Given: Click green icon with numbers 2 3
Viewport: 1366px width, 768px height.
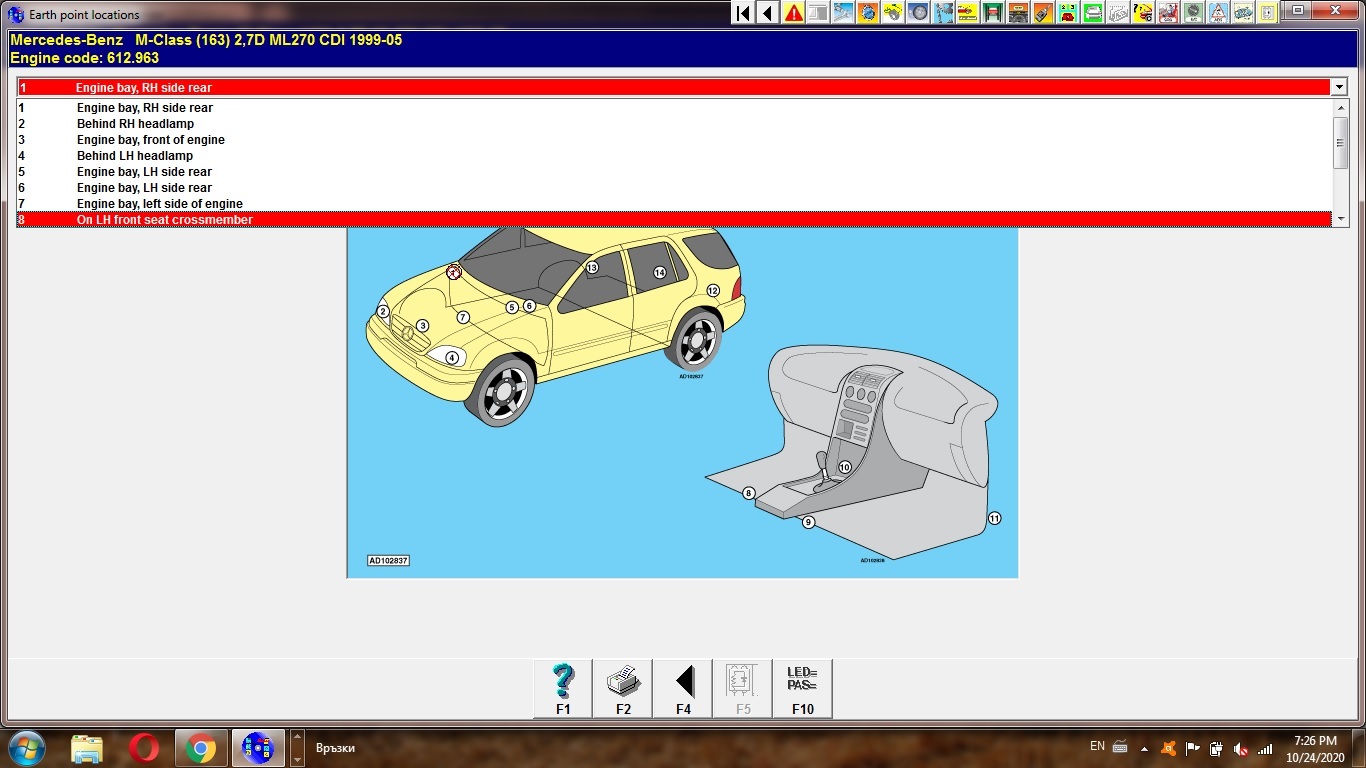Looking at the screenshot, I should tap(1068, 13).
